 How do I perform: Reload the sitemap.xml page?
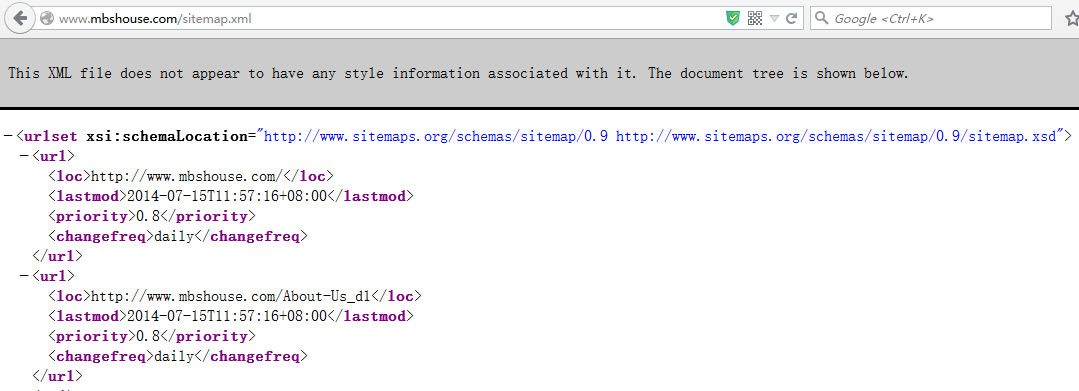tap(791, 19)
